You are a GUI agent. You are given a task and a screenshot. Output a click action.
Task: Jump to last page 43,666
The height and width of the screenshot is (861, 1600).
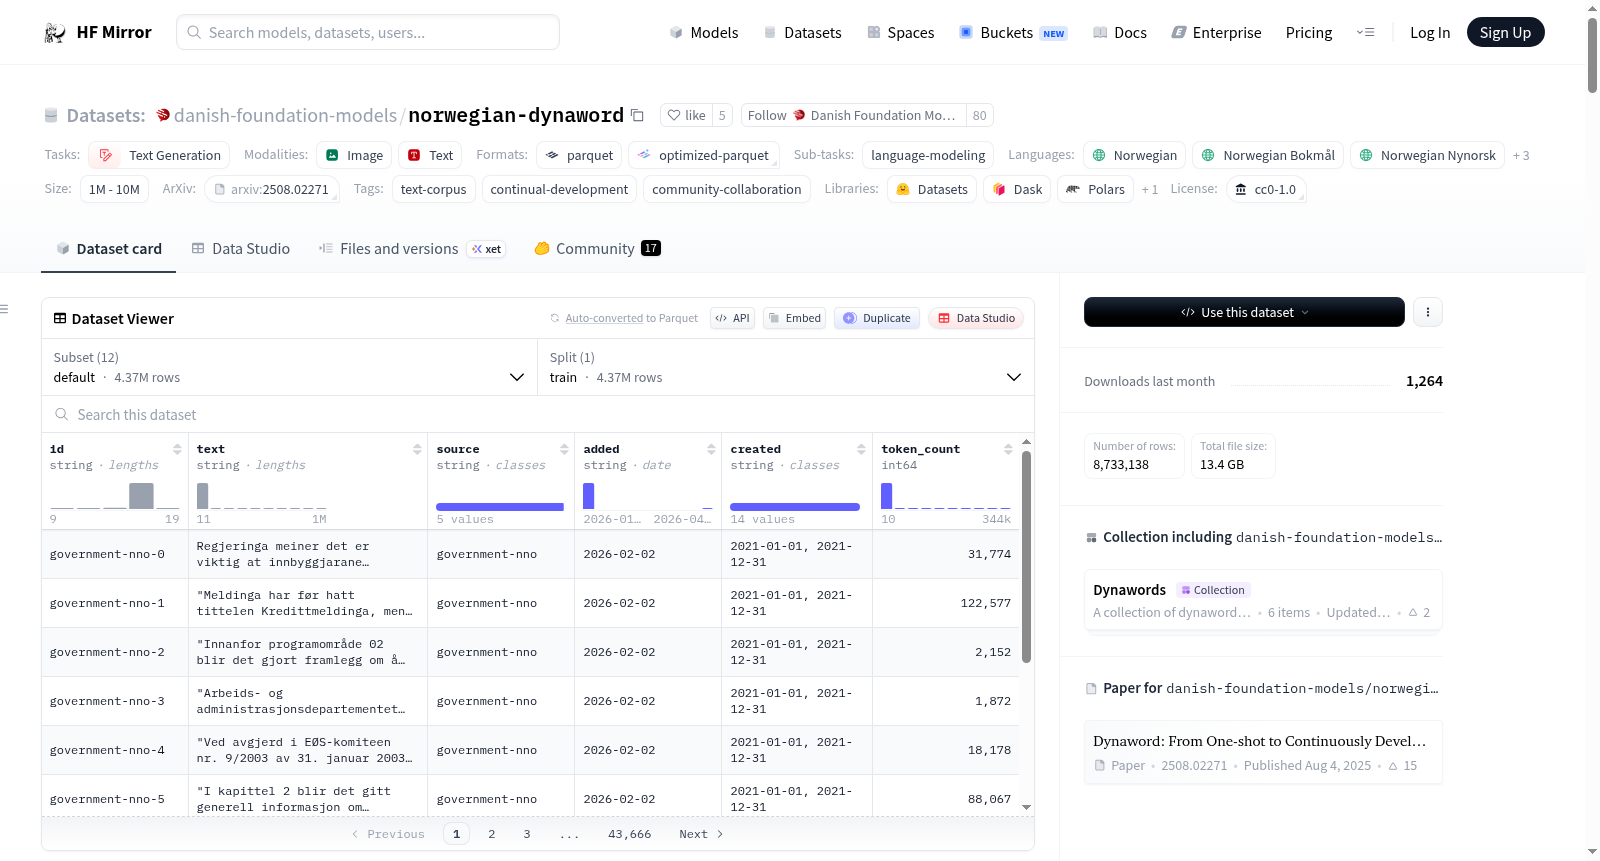click(x=630, y=834)
